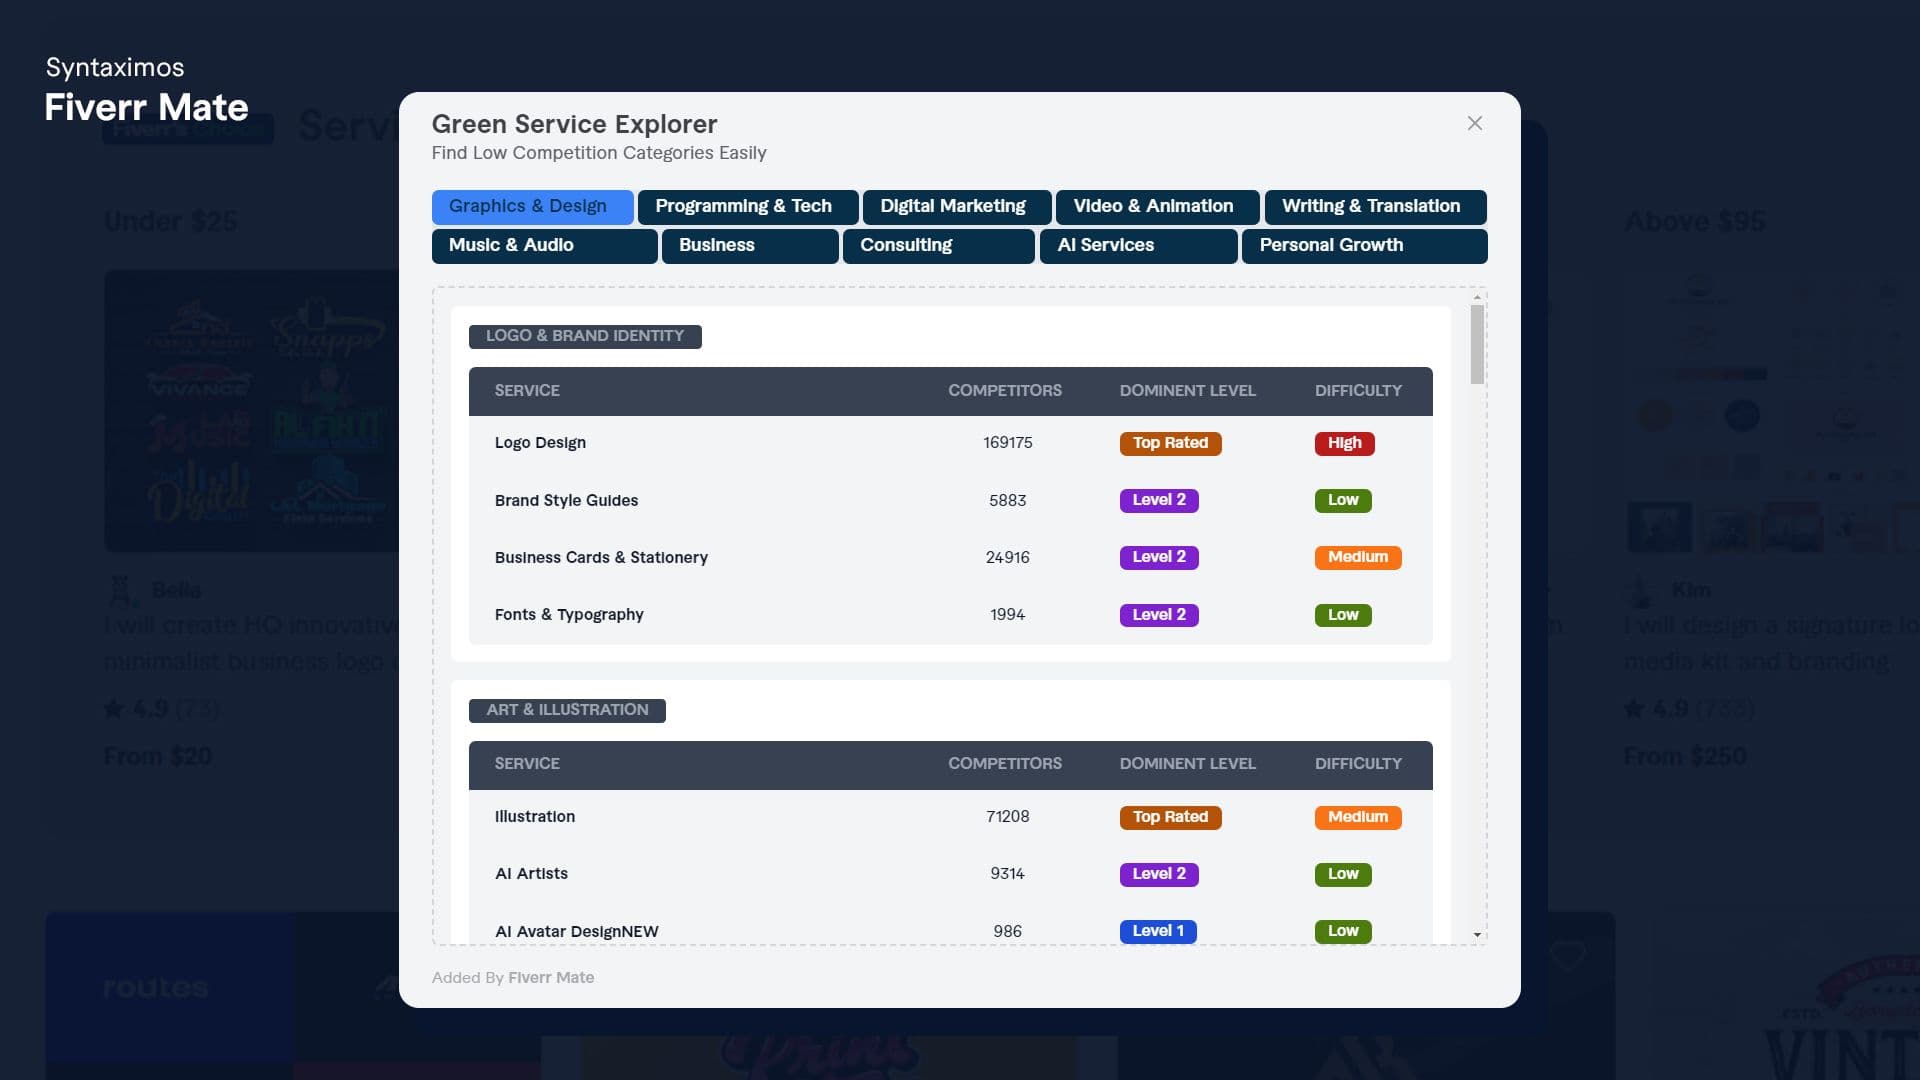
Task: Click the Illustration service name
Action: (x=534, y=816)
